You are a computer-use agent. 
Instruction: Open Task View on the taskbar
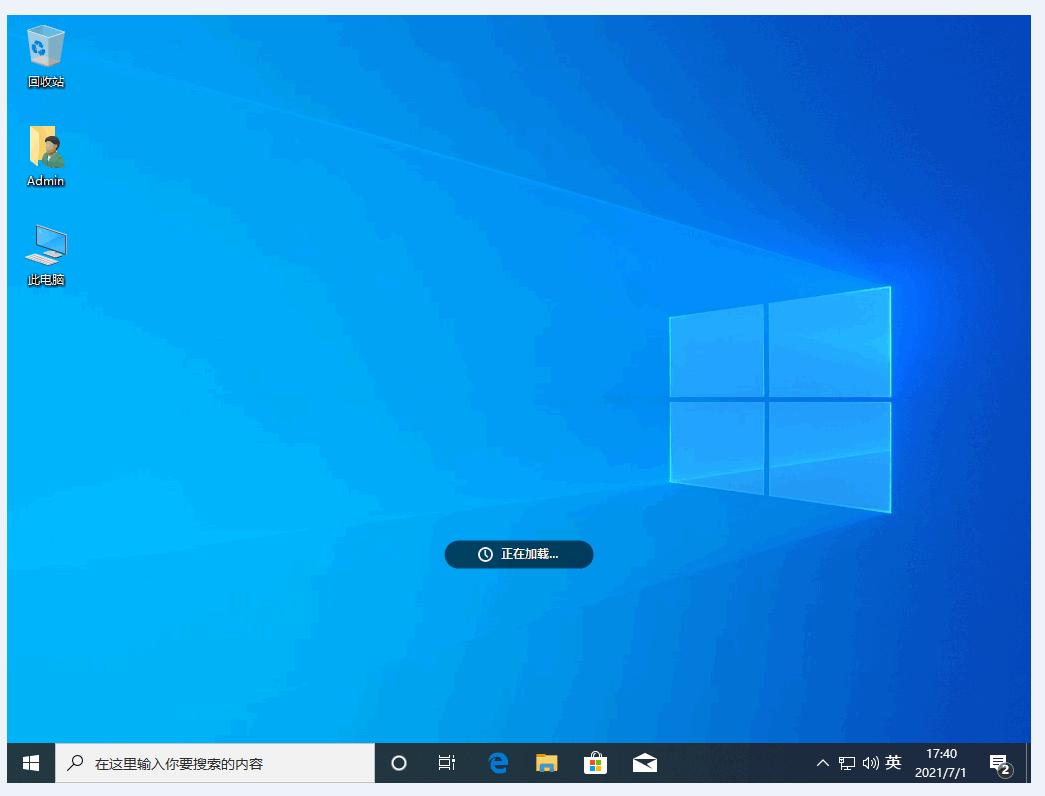[447, 763]
